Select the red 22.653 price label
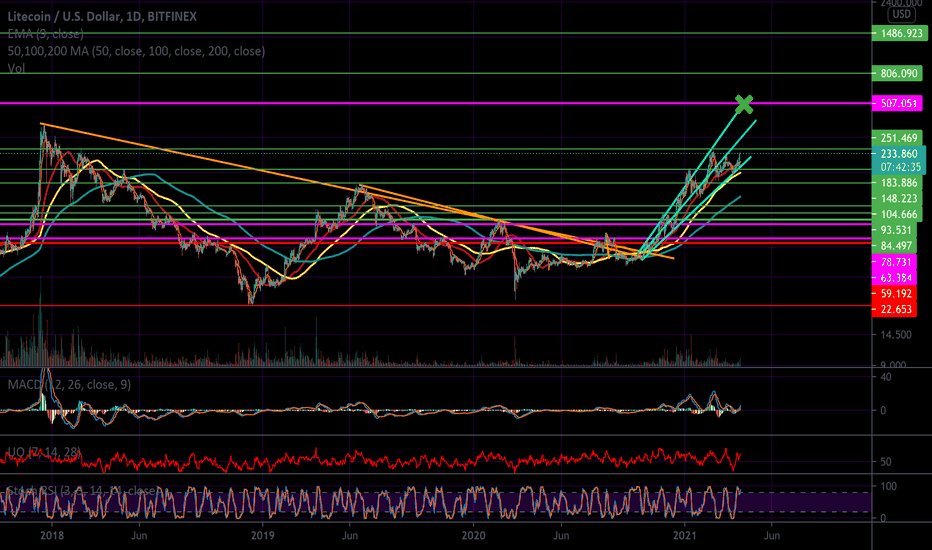This screenshot has height=550, width=932. pos(894,309)
